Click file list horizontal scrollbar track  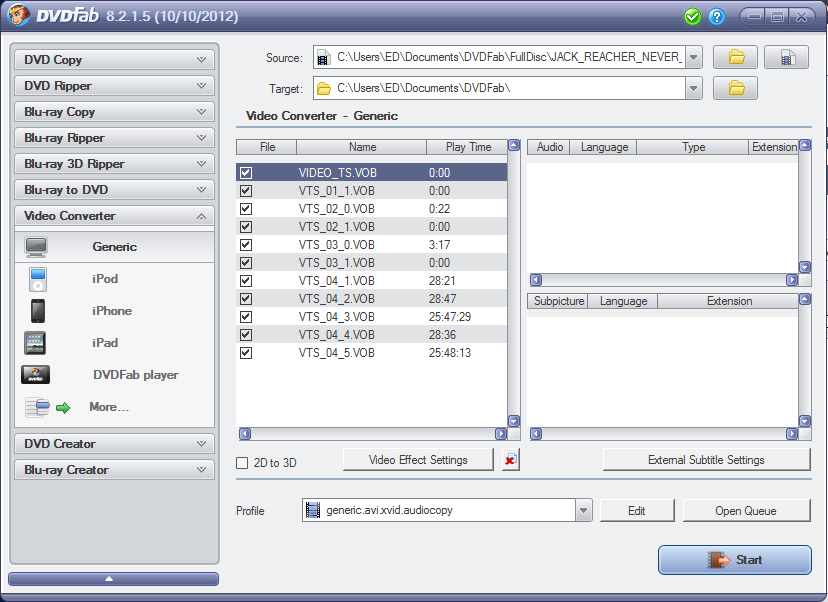[373, 434]
